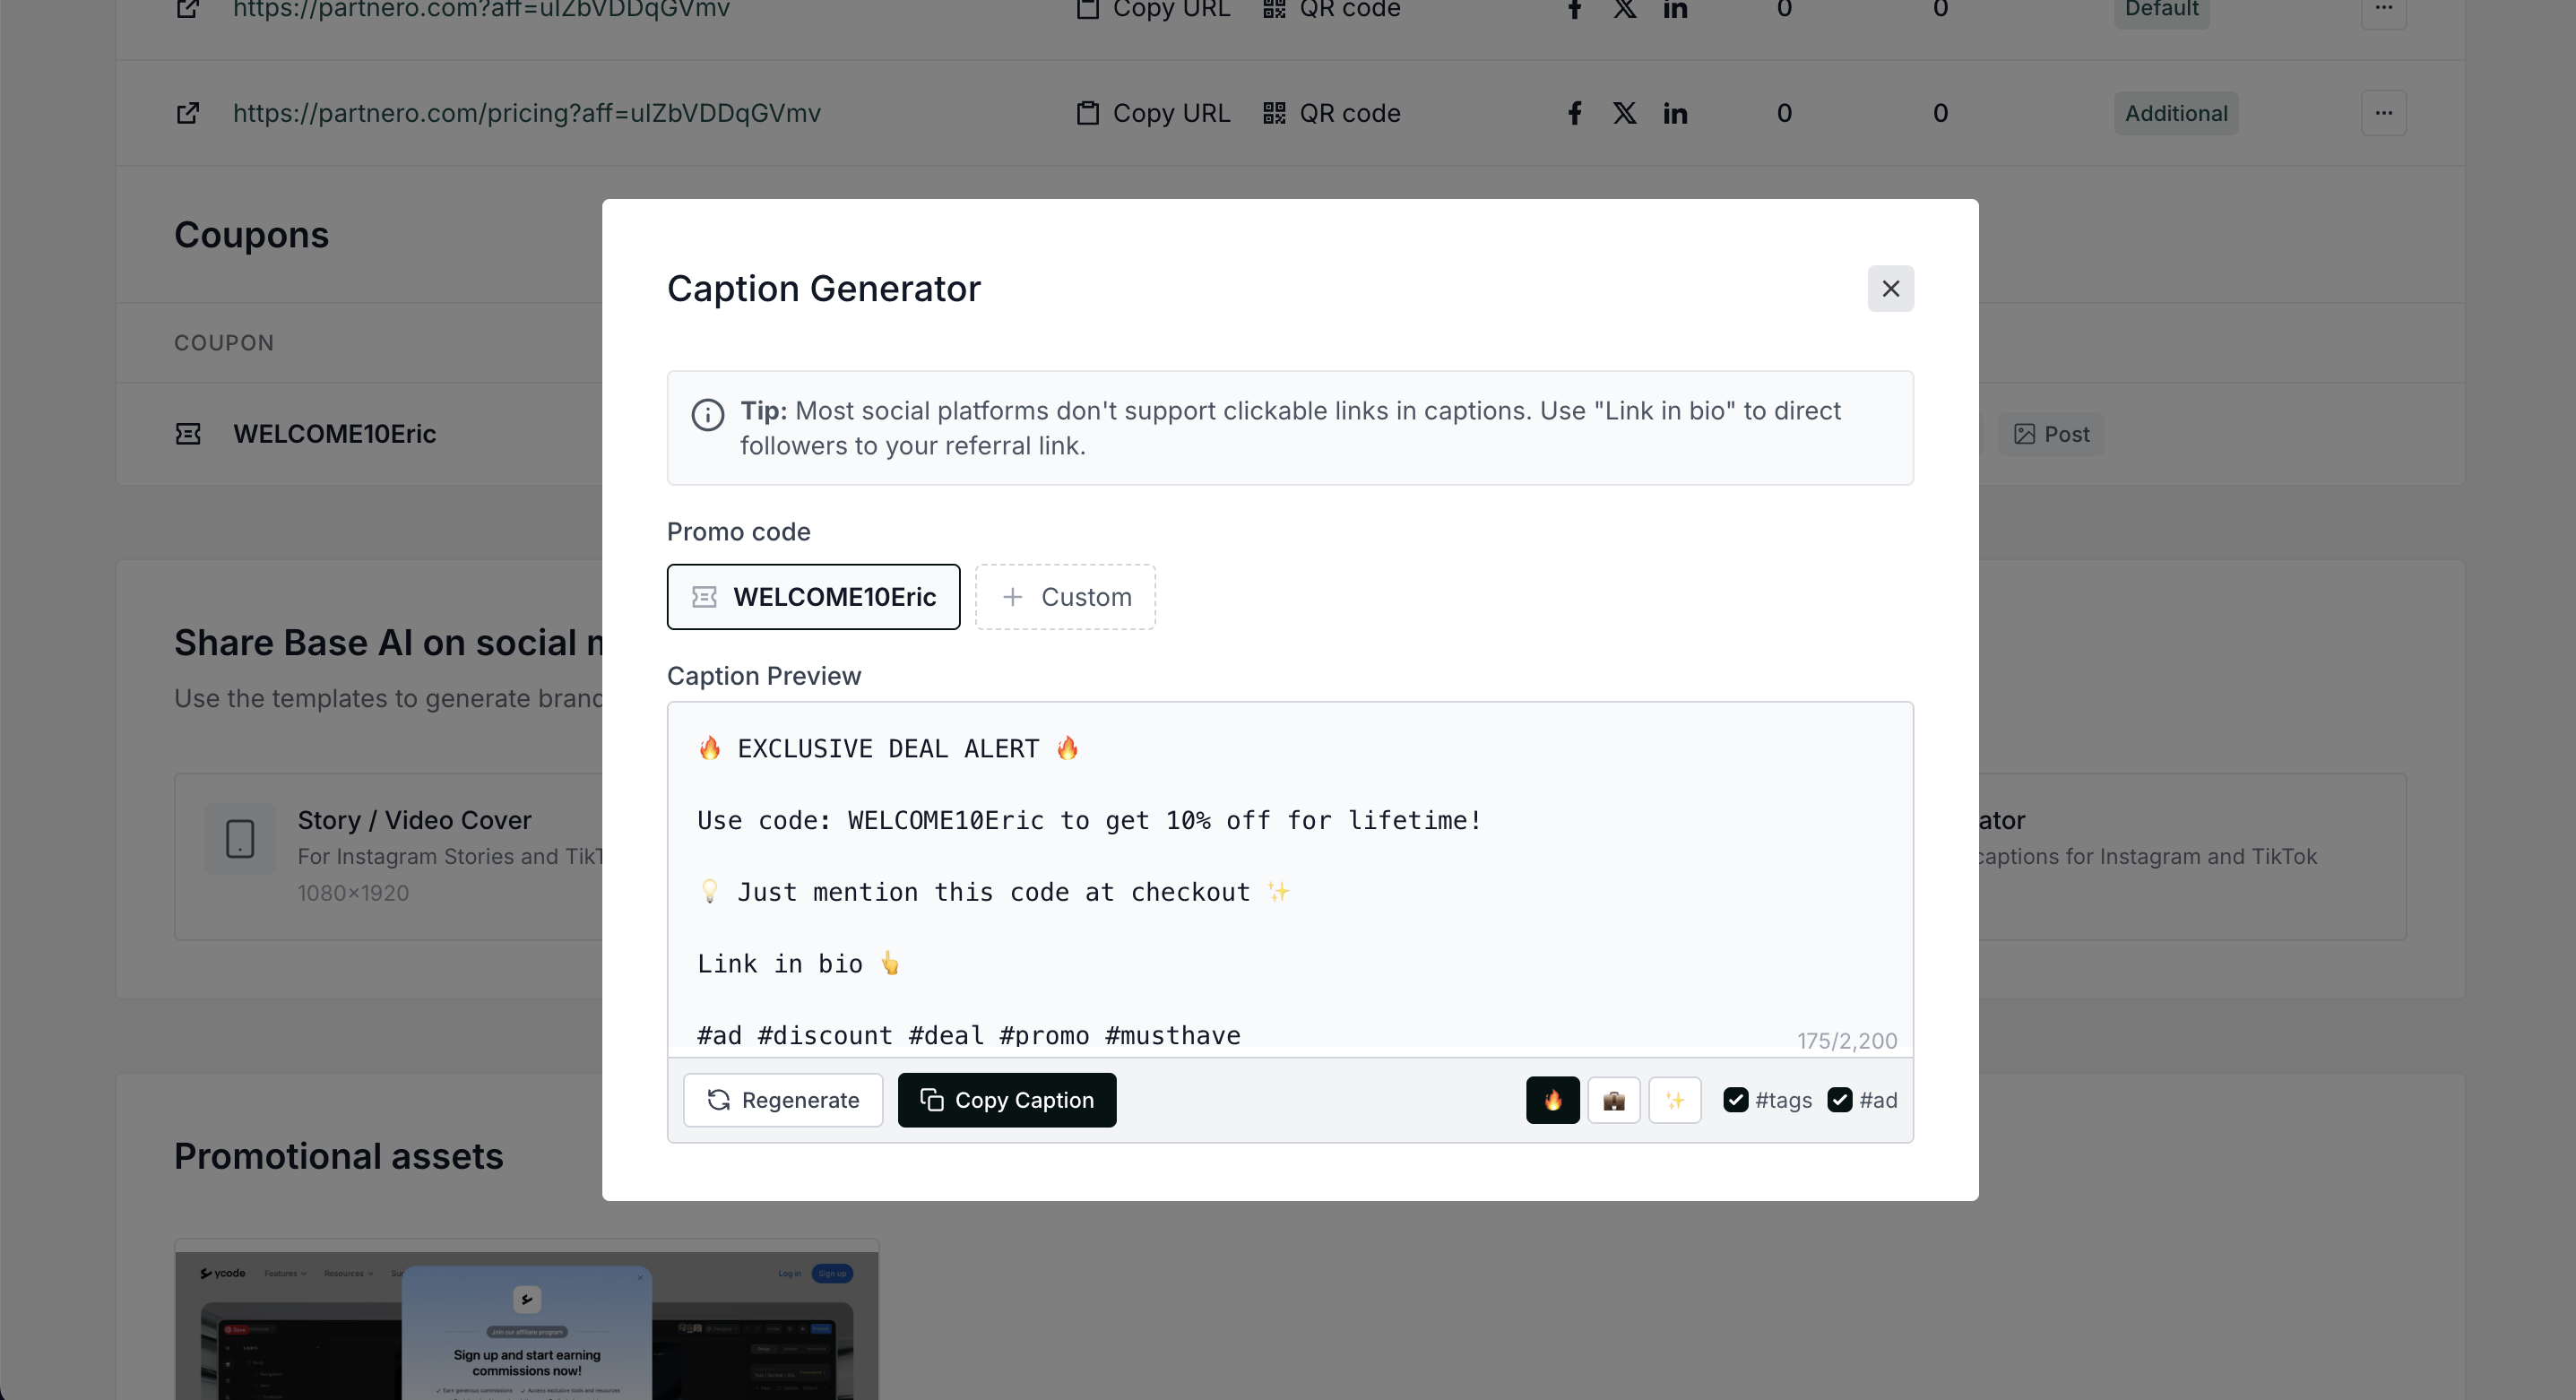Open pricing referral link external icon
The height and width of the screenshot is (1400, 2576).
point(188,113)
